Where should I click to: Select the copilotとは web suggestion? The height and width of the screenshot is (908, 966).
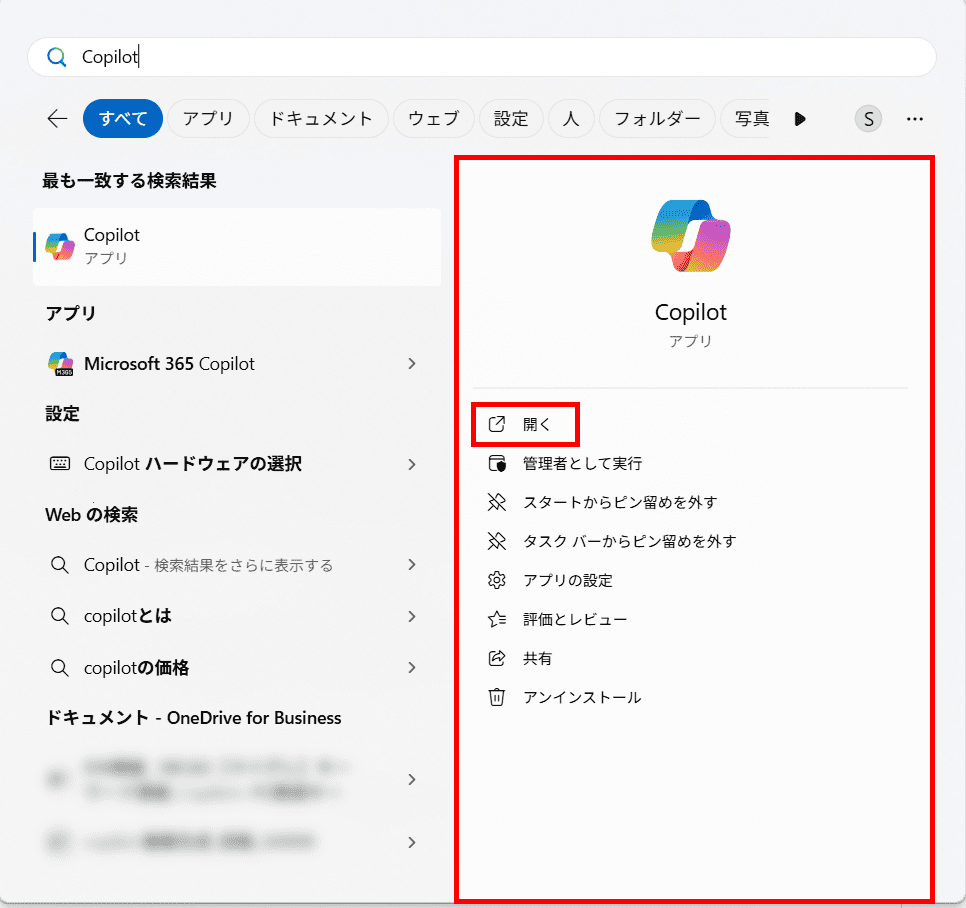tap(237, 617)
